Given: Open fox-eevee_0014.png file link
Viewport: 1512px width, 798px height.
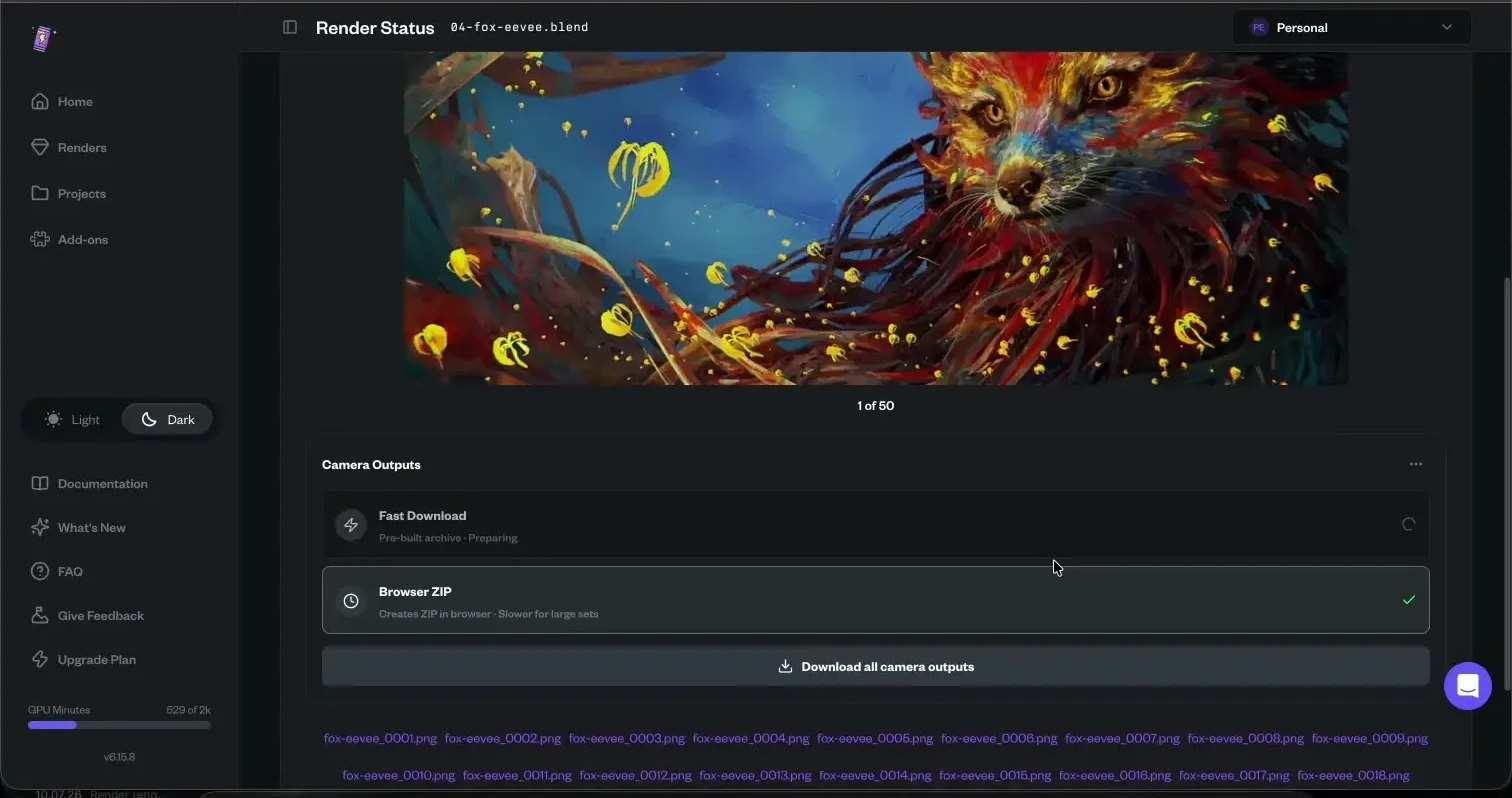Looking at the screenshot, I should (x=875, y=775).
